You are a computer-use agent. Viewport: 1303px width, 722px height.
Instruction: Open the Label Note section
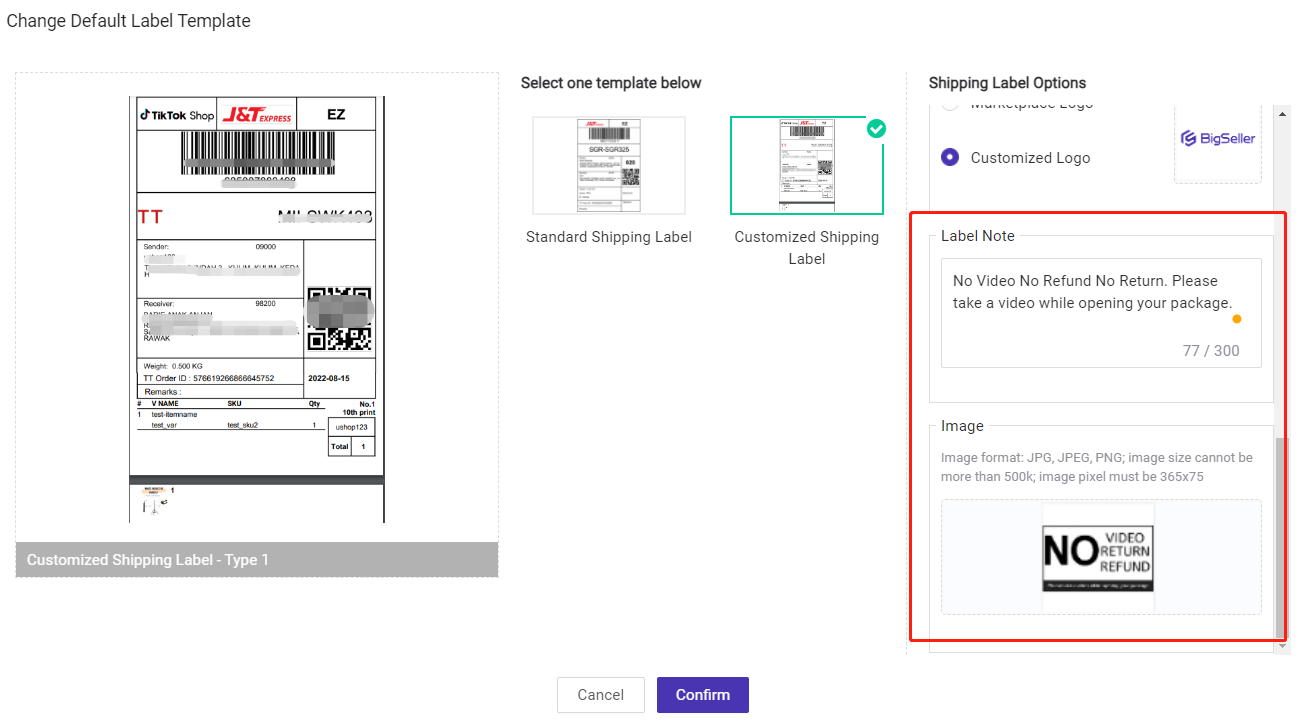coord(977,235)
